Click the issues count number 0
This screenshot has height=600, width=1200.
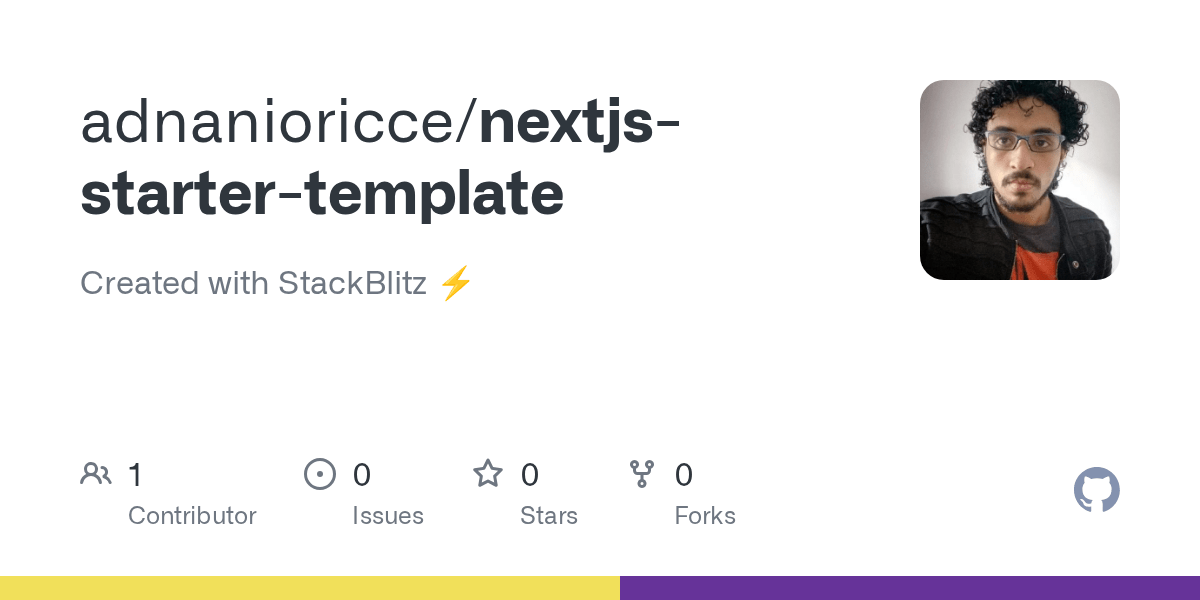[362, 475]
